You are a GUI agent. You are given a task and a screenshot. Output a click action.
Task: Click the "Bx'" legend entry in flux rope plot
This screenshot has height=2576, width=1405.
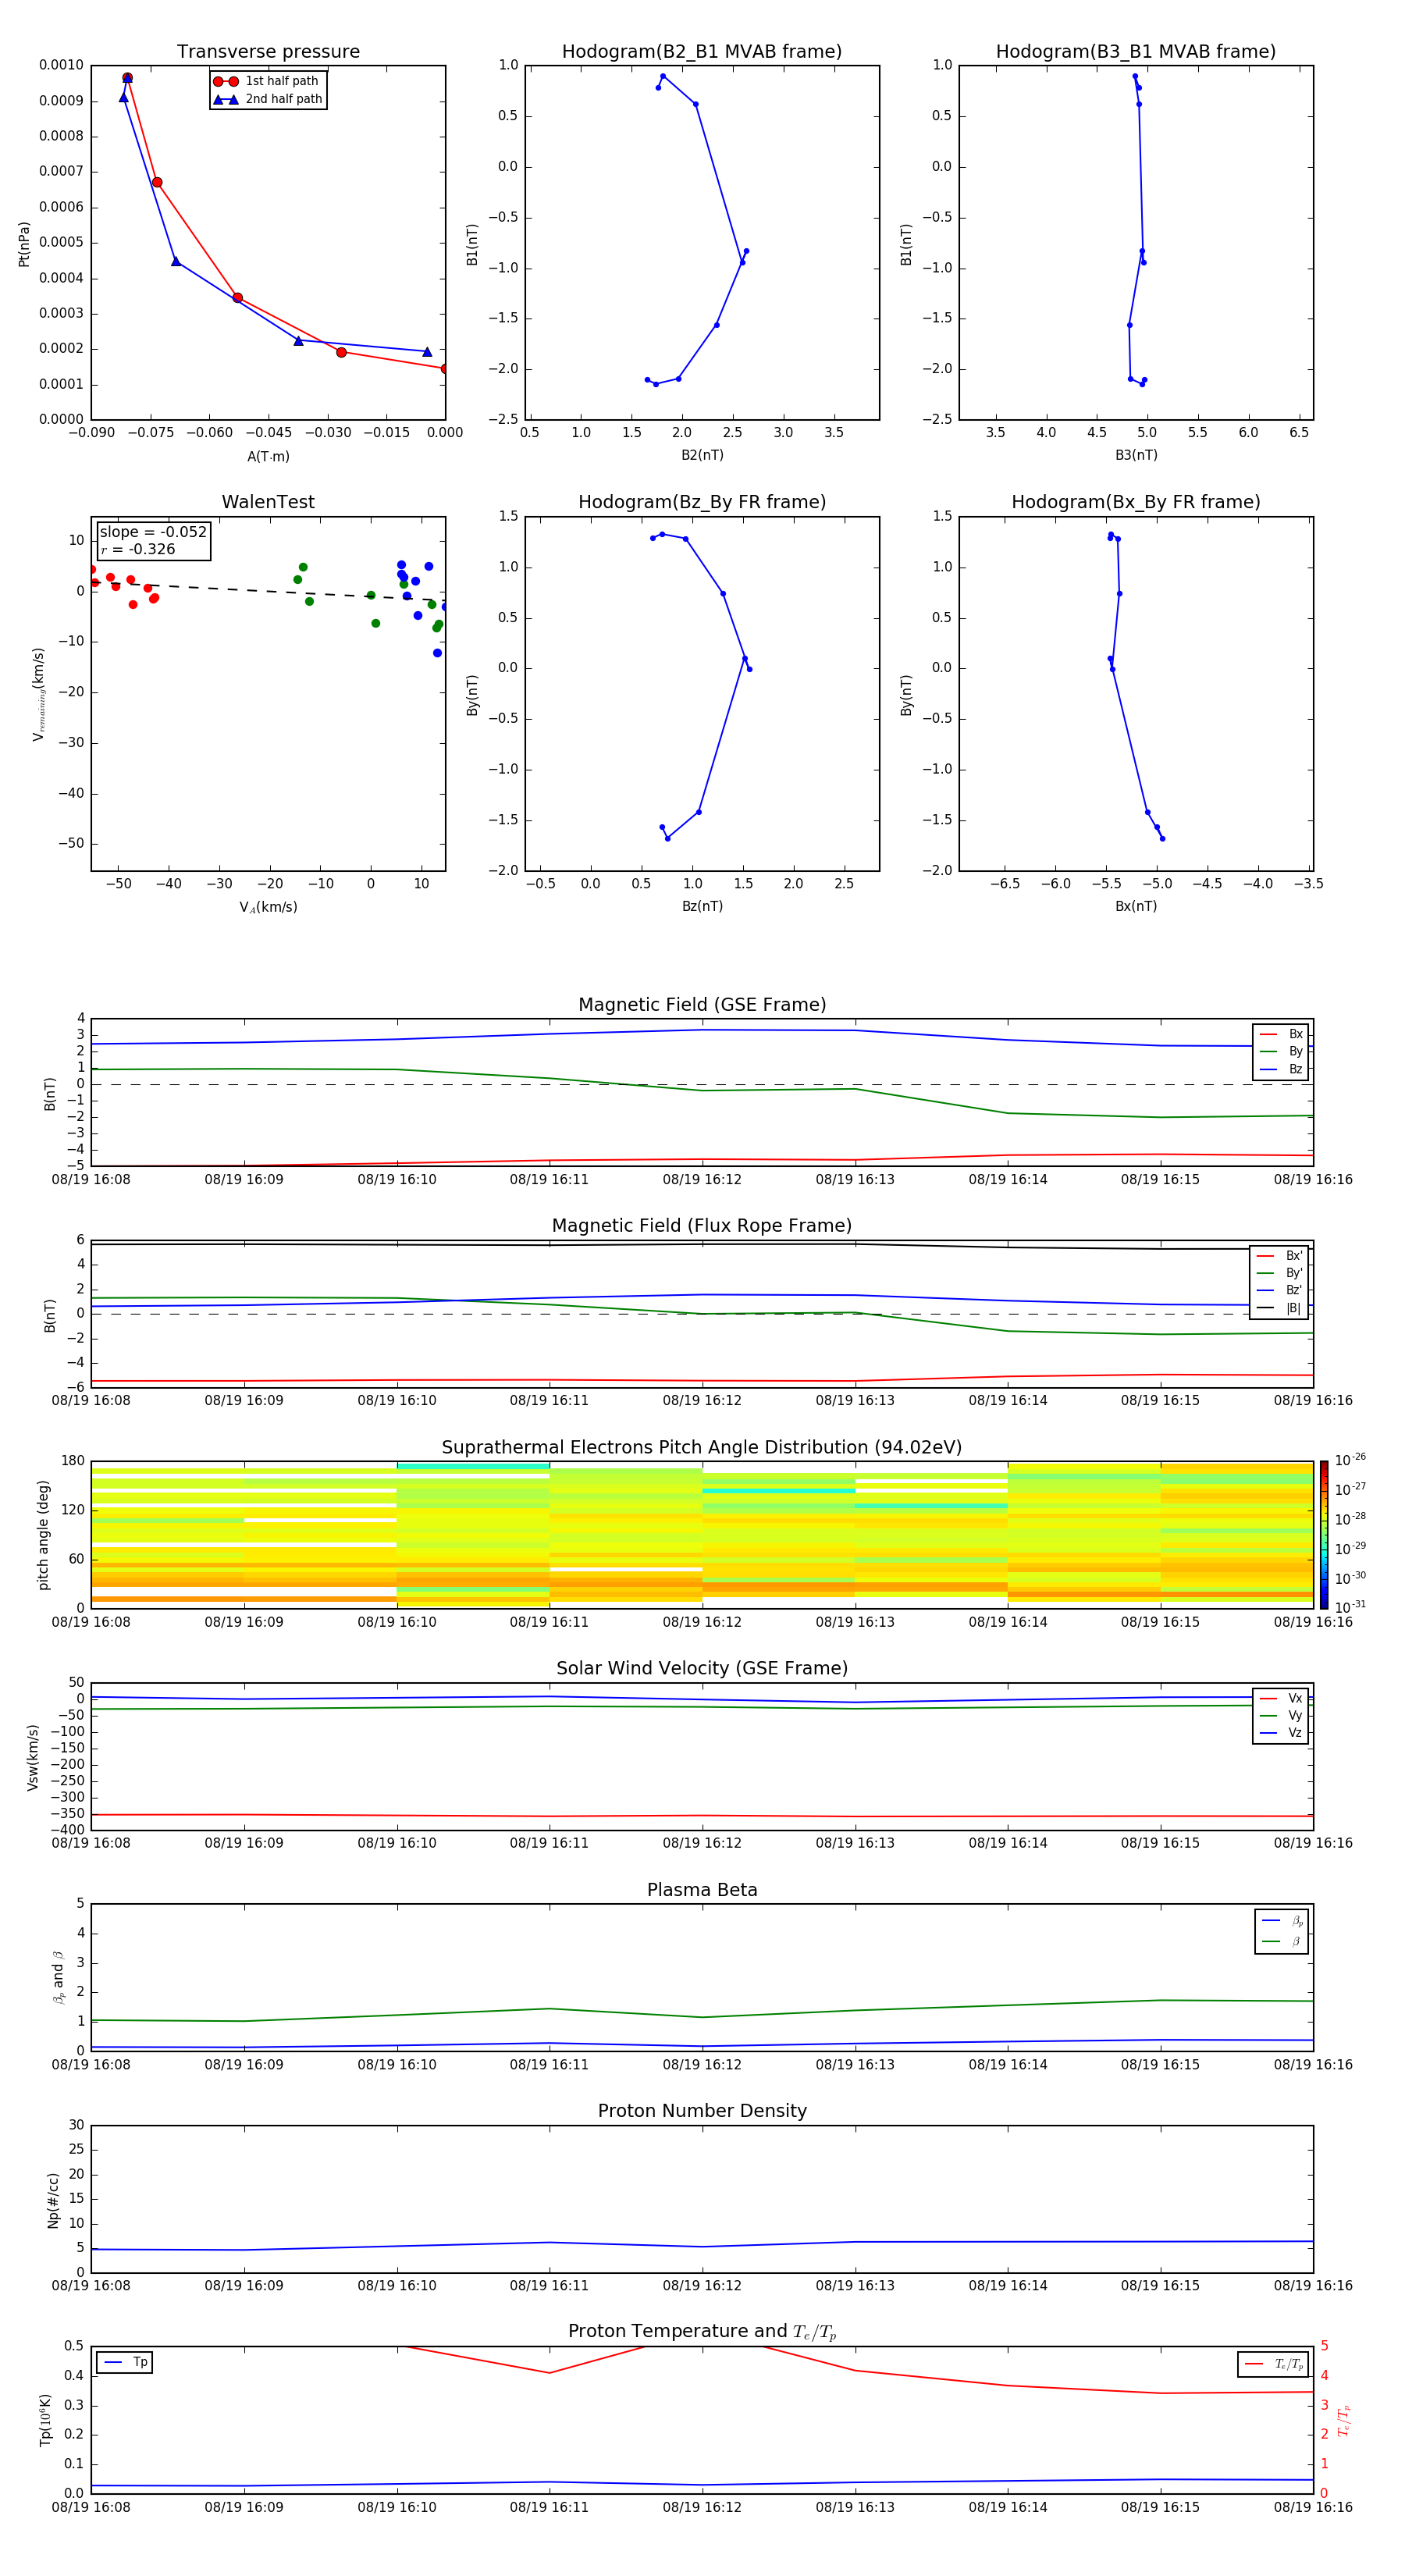tap(1279, 1256)
